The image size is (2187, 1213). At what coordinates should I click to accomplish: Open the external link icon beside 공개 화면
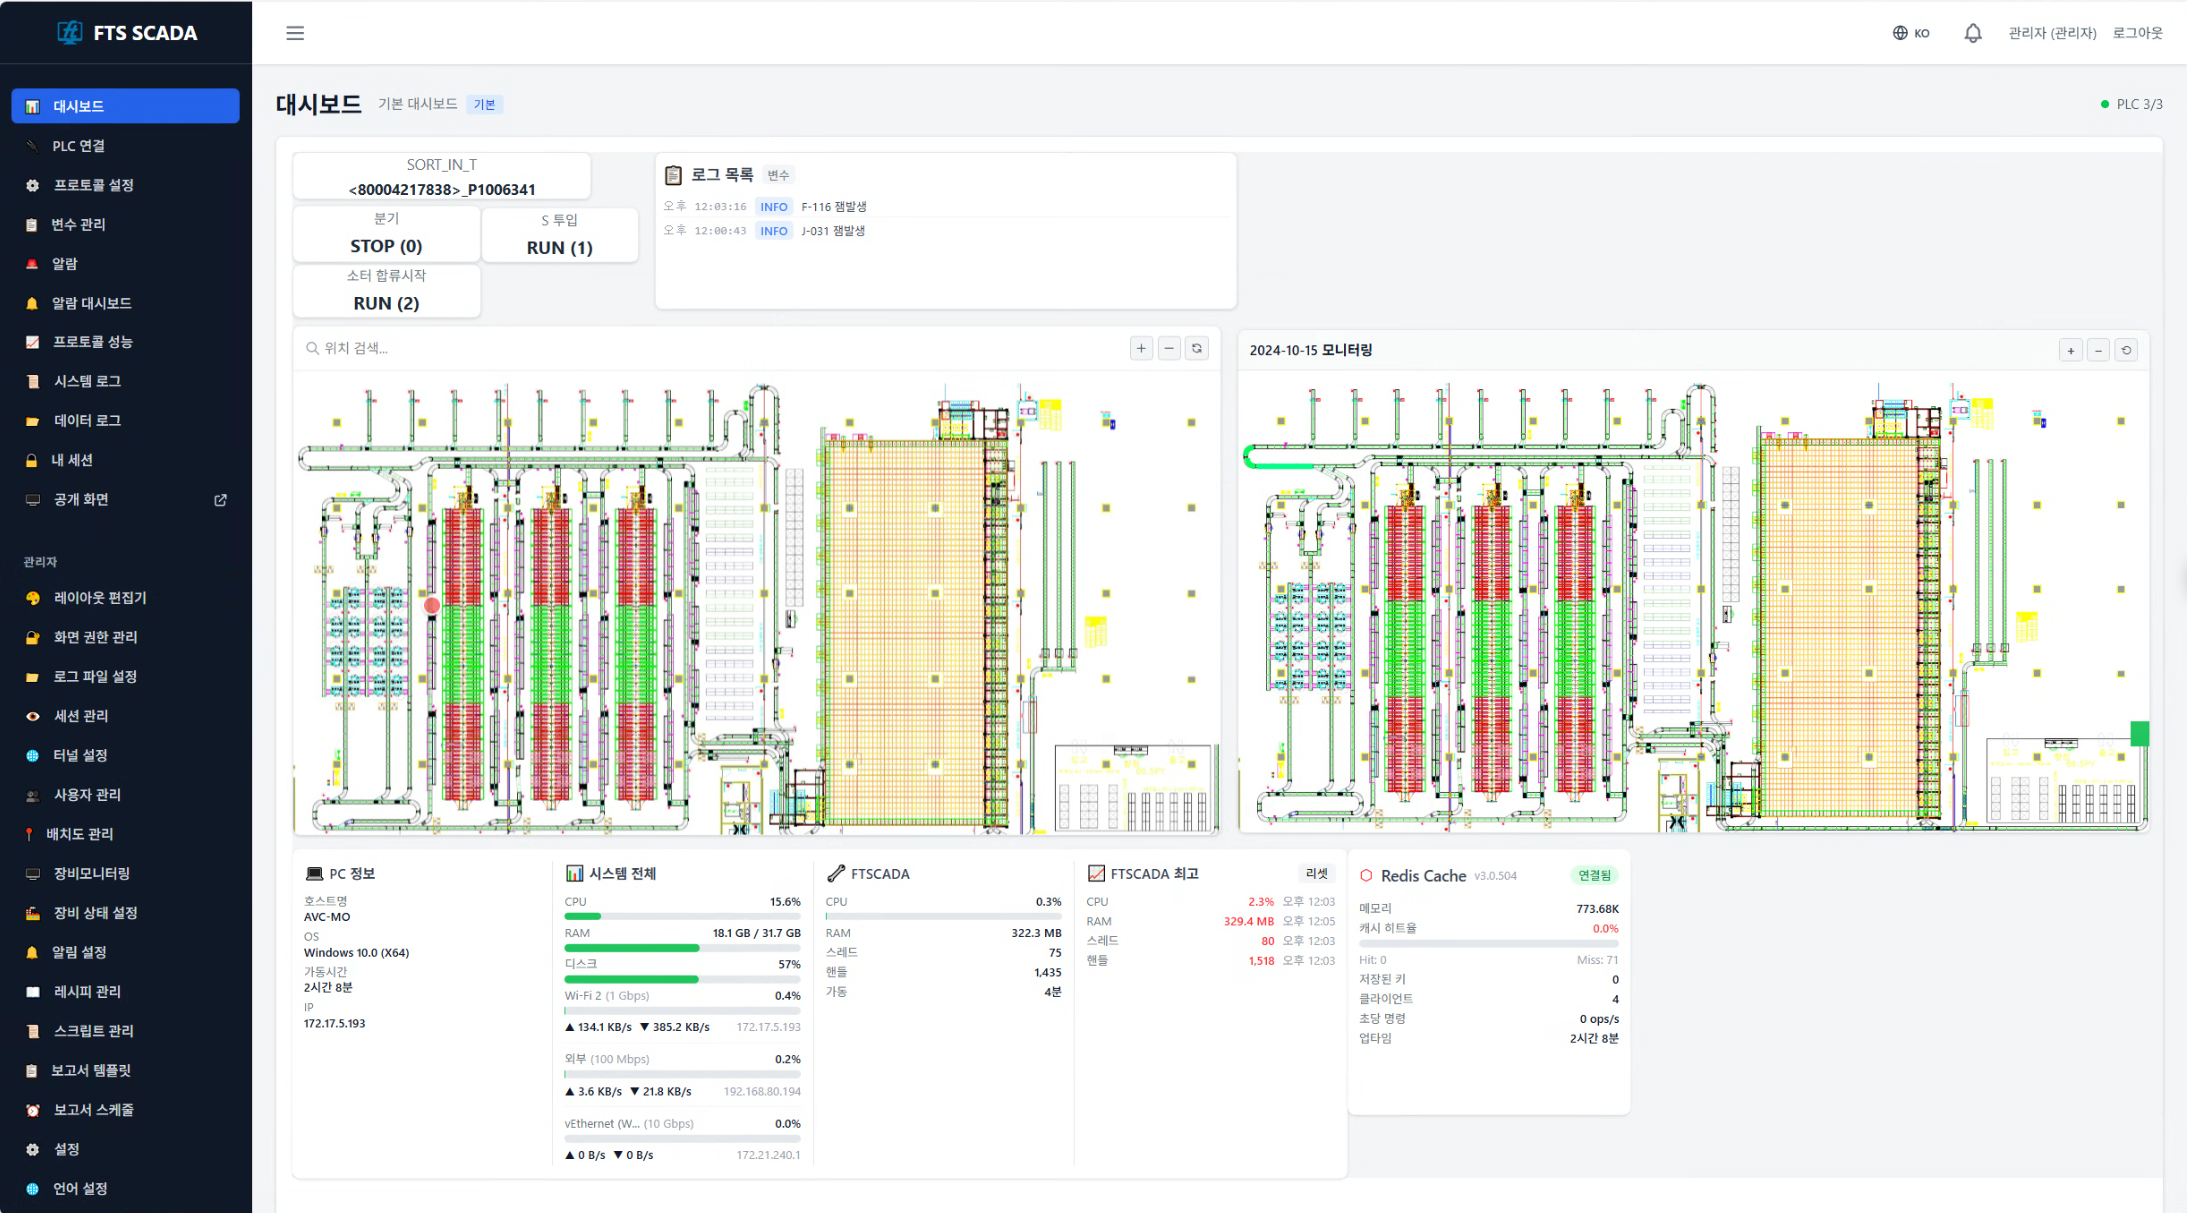[x=221, y=500]
